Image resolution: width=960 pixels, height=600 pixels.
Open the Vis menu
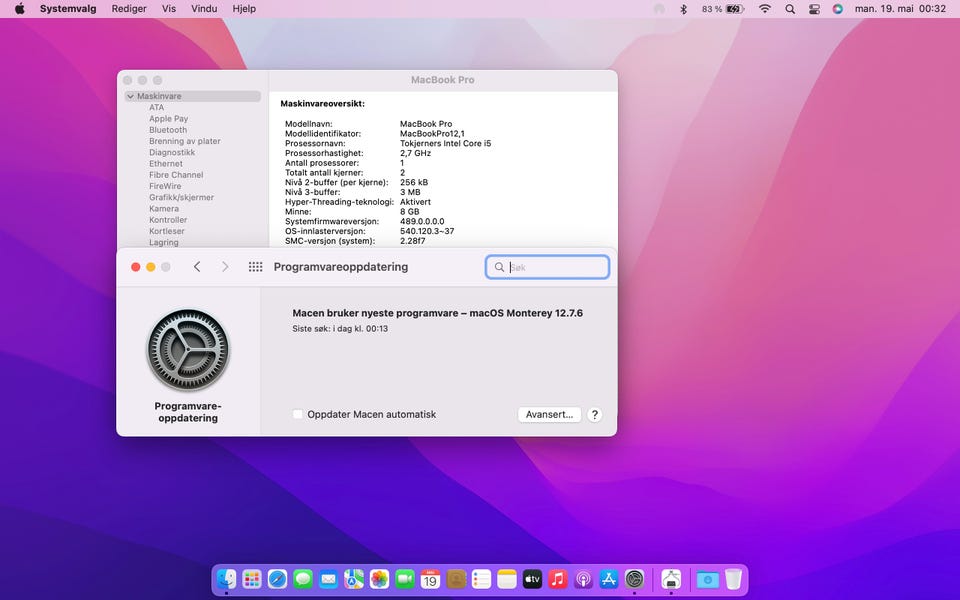point(169,9)
